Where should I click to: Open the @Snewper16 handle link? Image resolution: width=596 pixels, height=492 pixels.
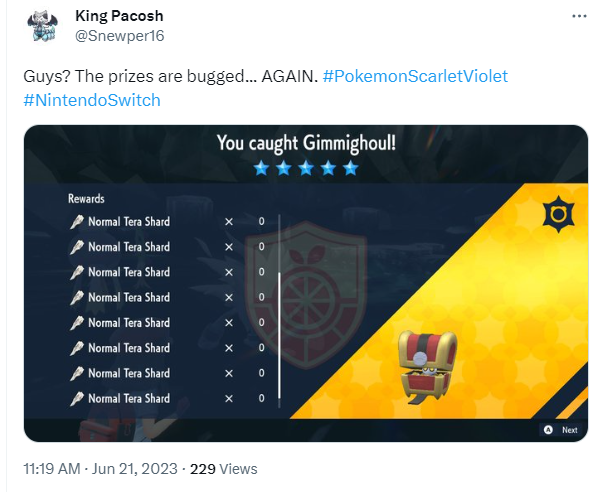(120, 36)
